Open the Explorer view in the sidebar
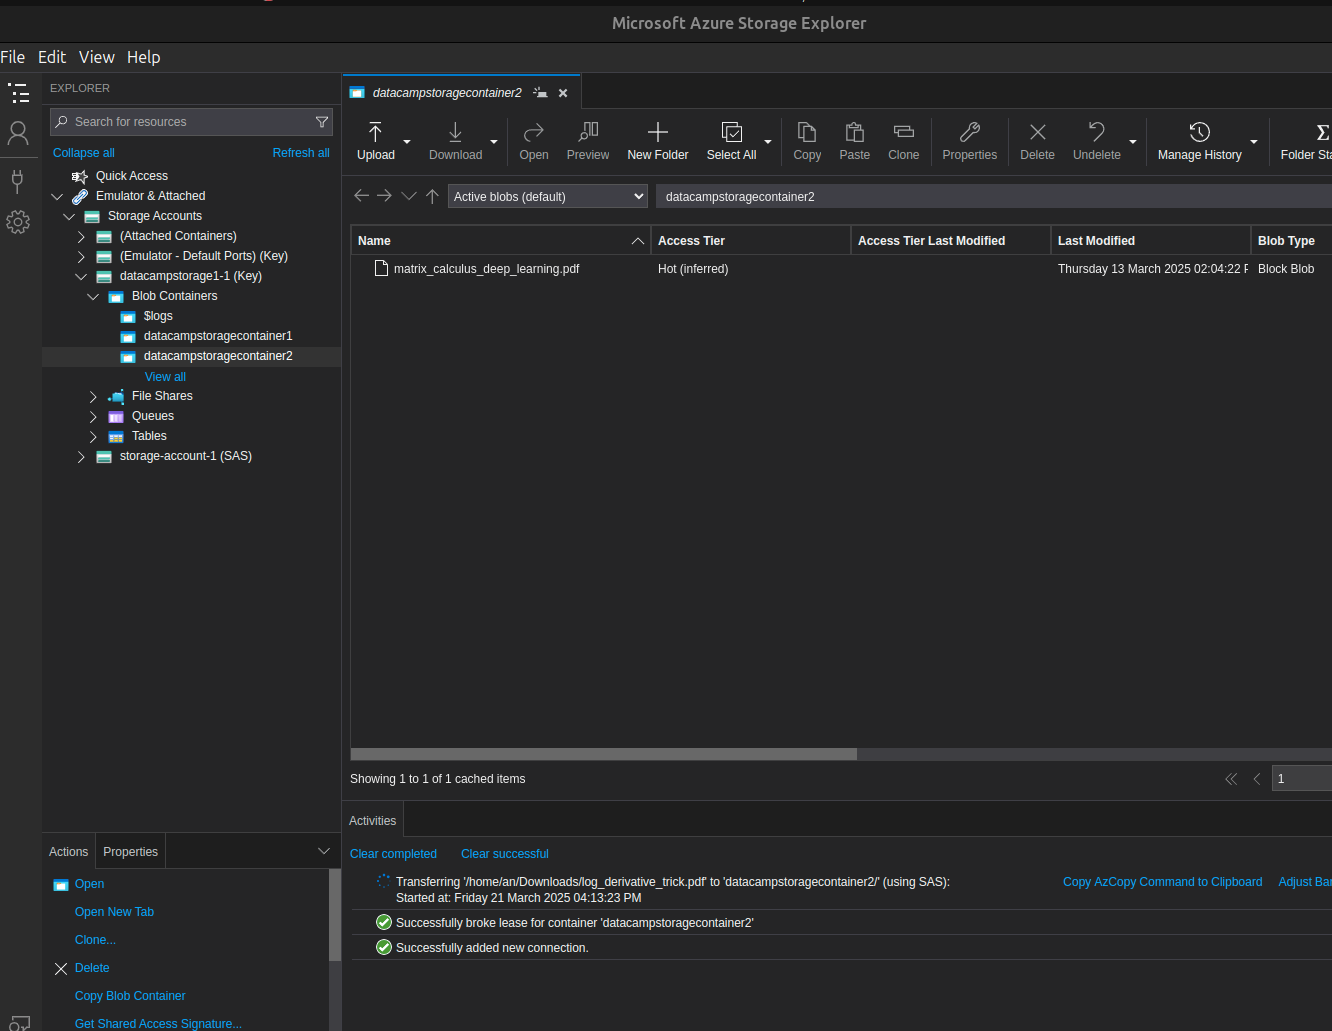 click(x=18, y=93)
